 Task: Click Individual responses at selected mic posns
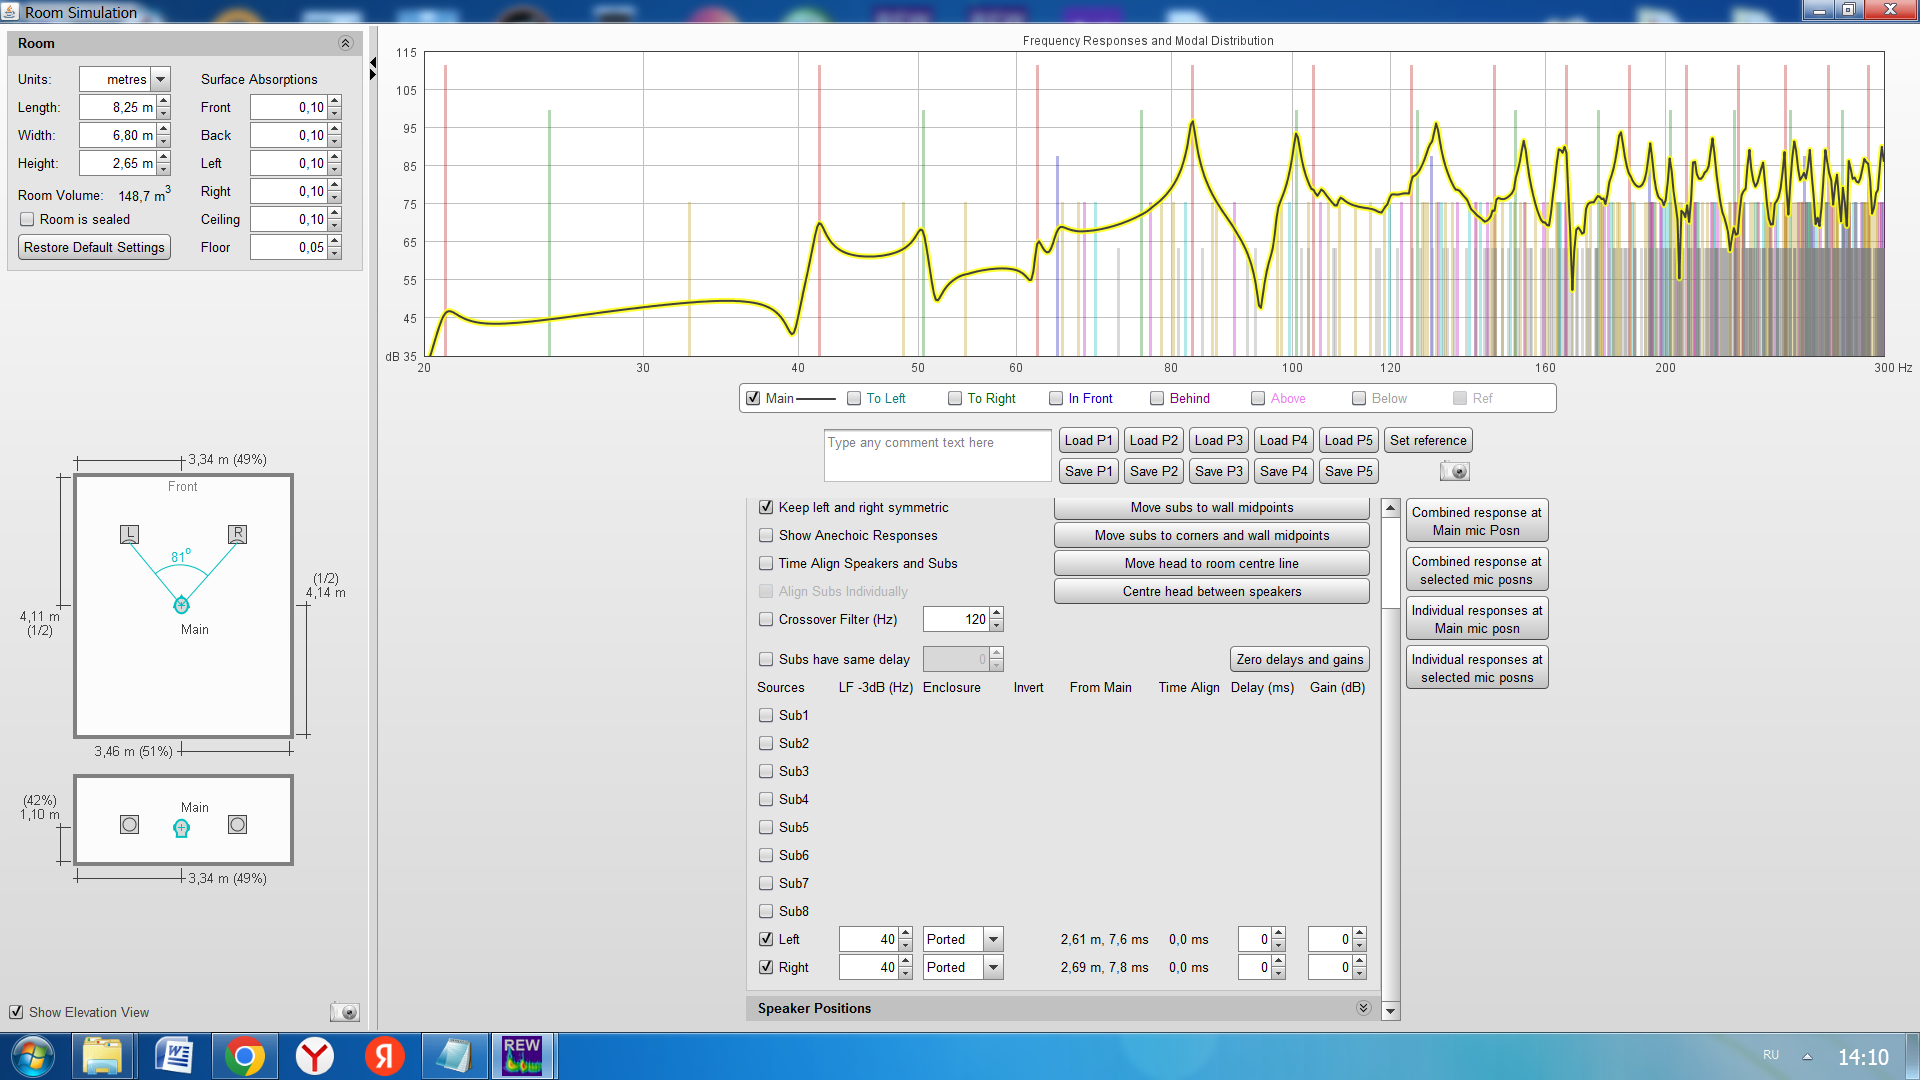[x=1477, y=668]
